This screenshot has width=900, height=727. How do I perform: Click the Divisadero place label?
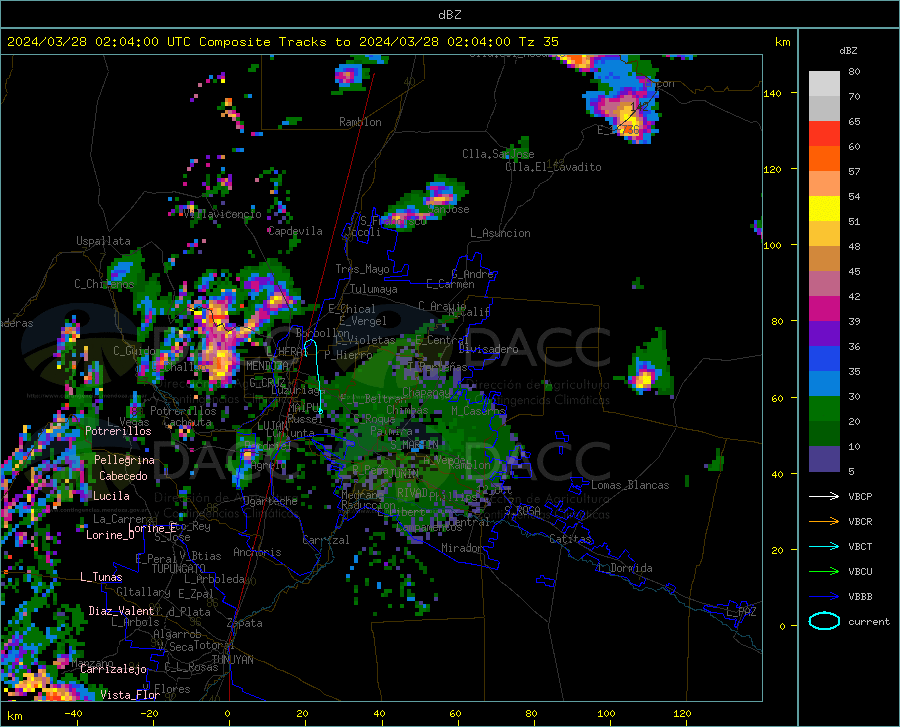pyautogui.click(x=488, y=349)
